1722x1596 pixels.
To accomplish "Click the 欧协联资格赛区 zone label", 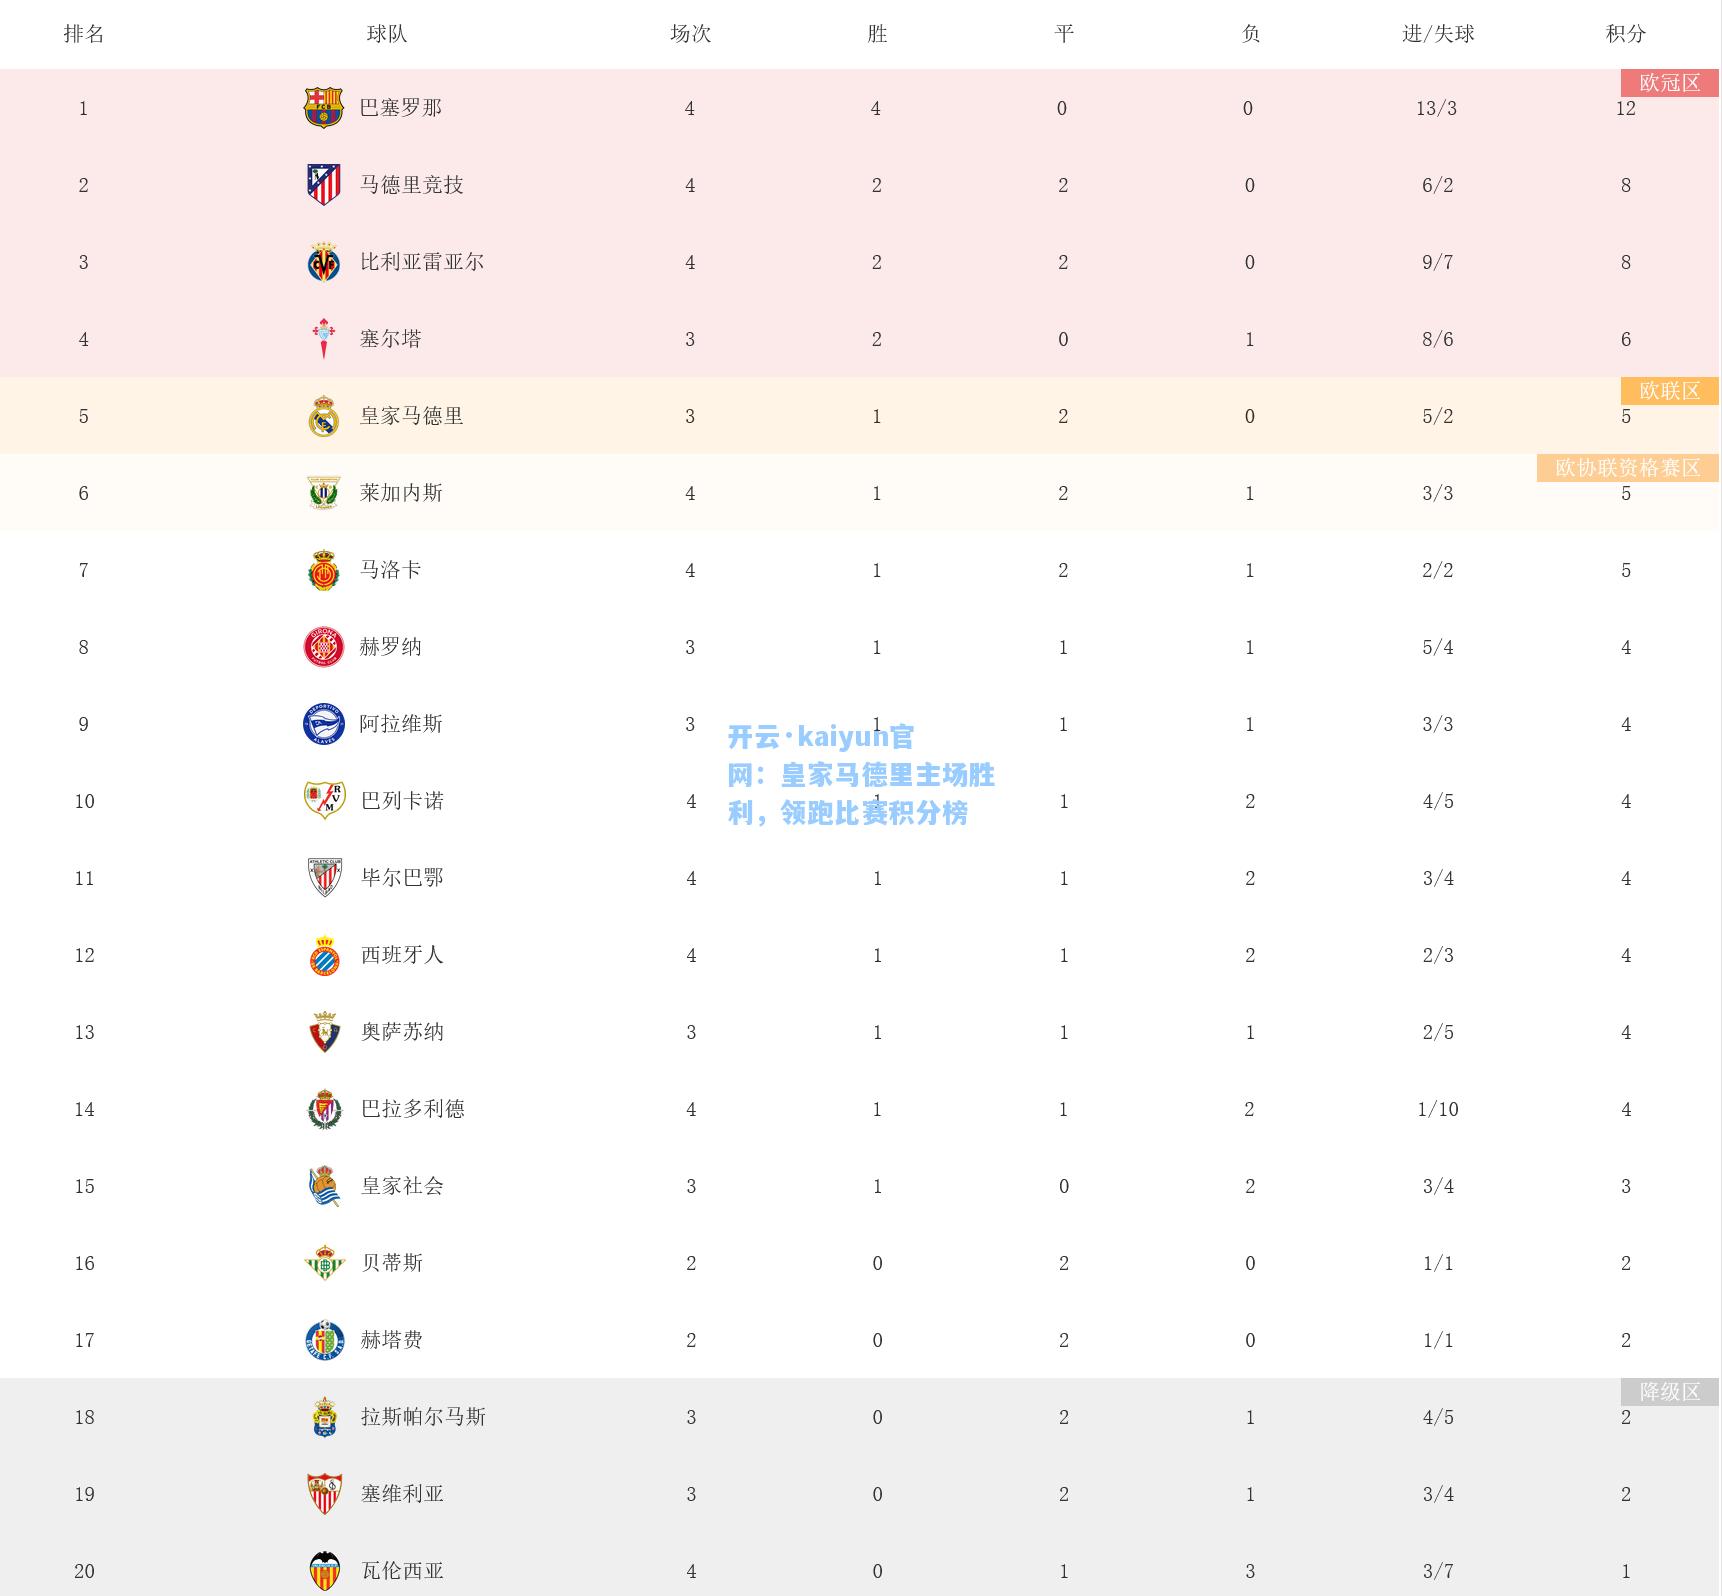I will (1628, 468).
